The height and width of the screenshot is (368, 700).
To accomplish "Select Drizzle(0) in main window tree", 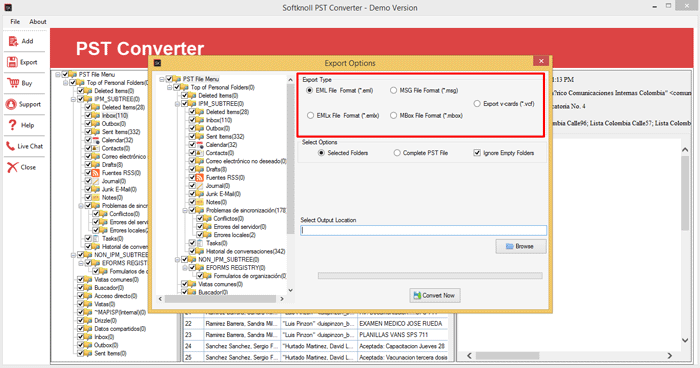I will tap(105, 321).
